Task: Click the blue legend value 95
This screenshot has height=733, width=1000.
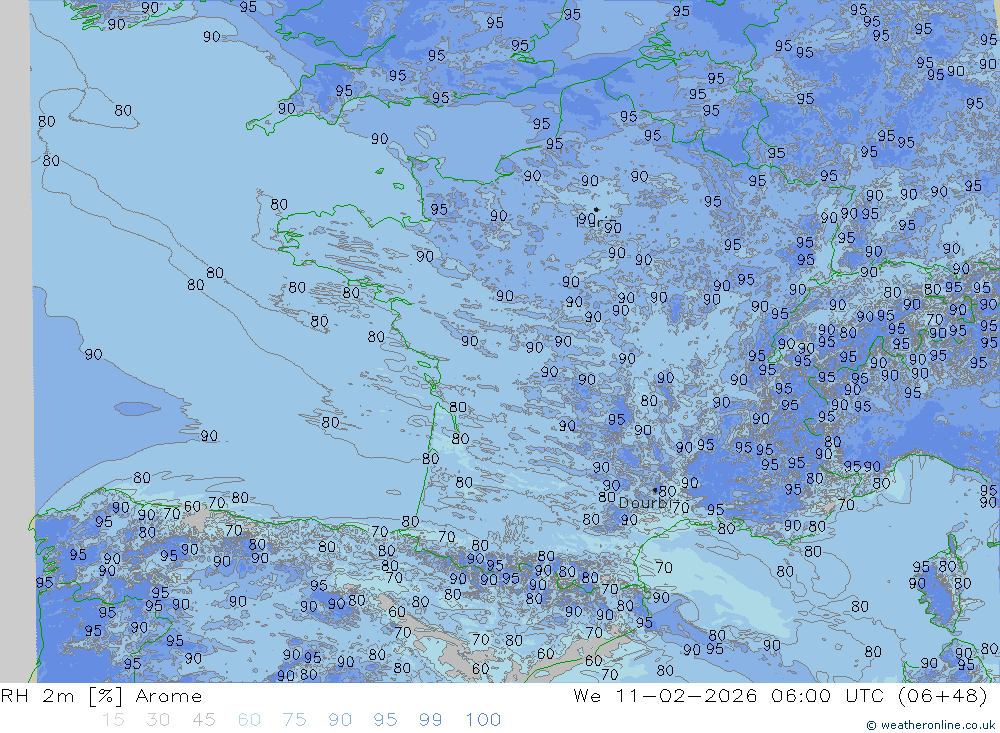Action: click(x=385, y=720)
